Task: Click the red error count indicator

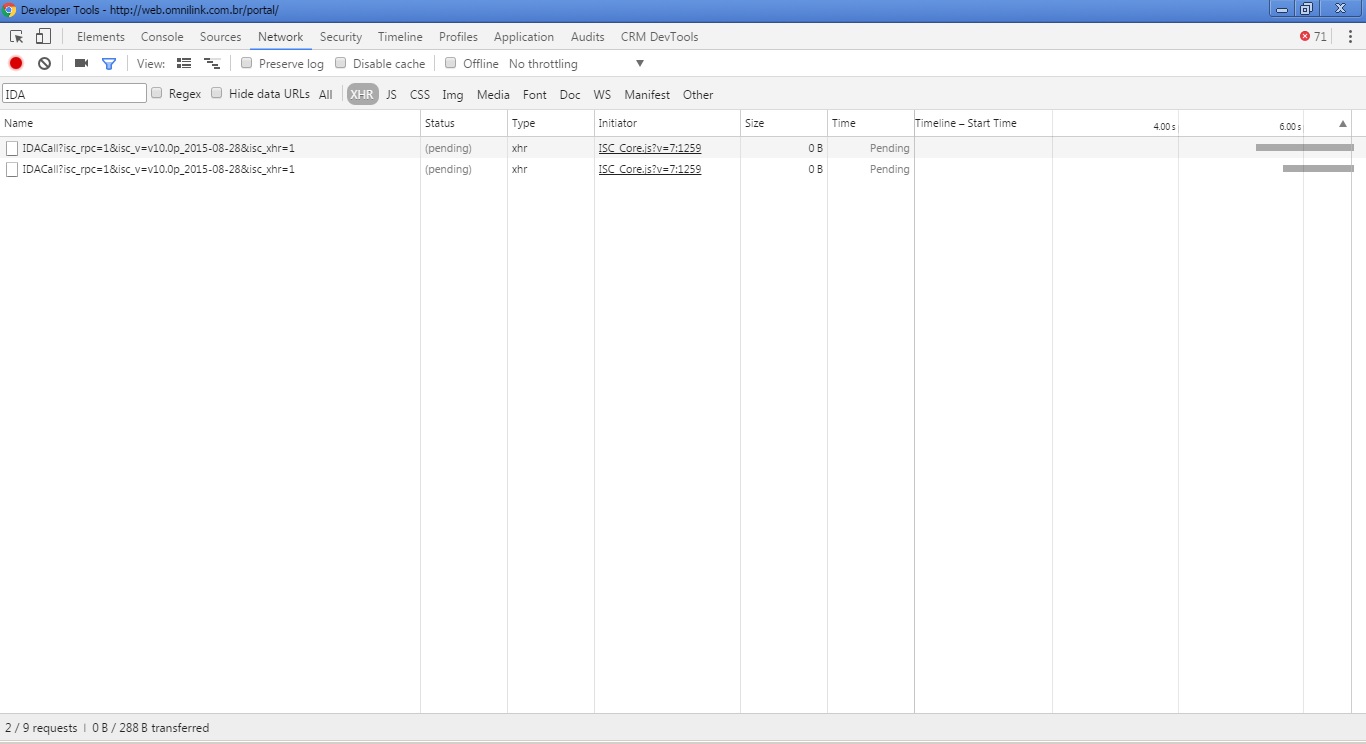Action: click(x=1313, y=37)
